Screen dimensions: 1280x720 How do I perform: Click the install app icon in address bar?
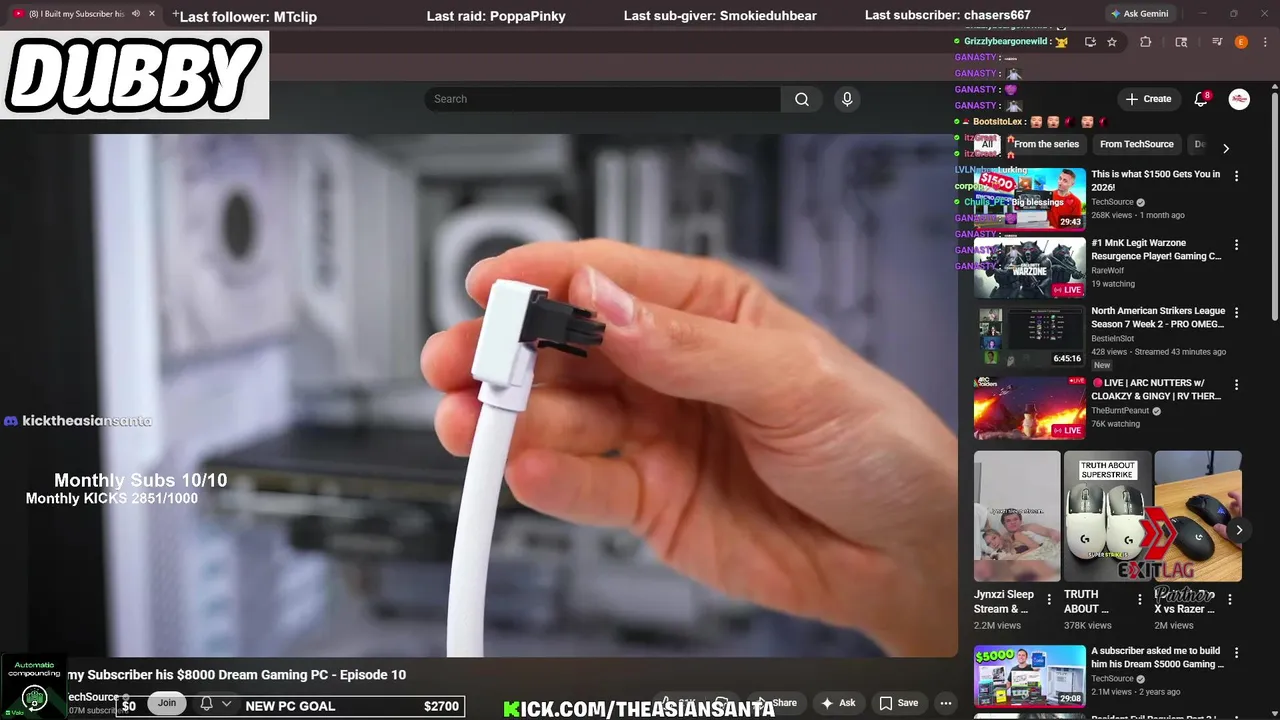coord(1090,42)
